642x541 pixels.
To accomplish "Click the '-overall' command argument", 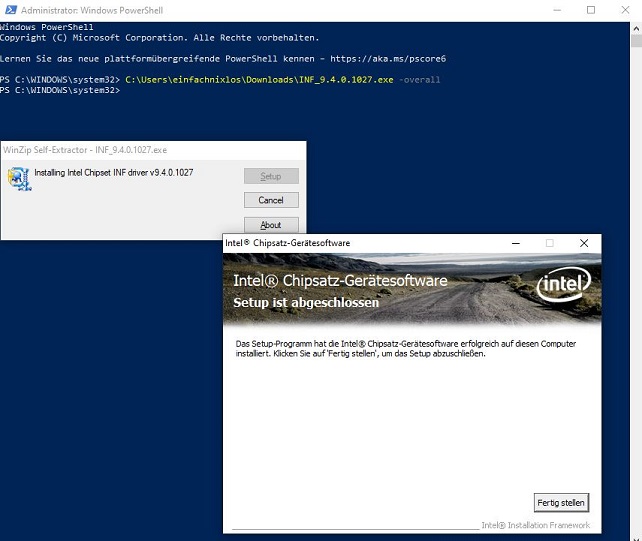I will (x=419, y=79).
